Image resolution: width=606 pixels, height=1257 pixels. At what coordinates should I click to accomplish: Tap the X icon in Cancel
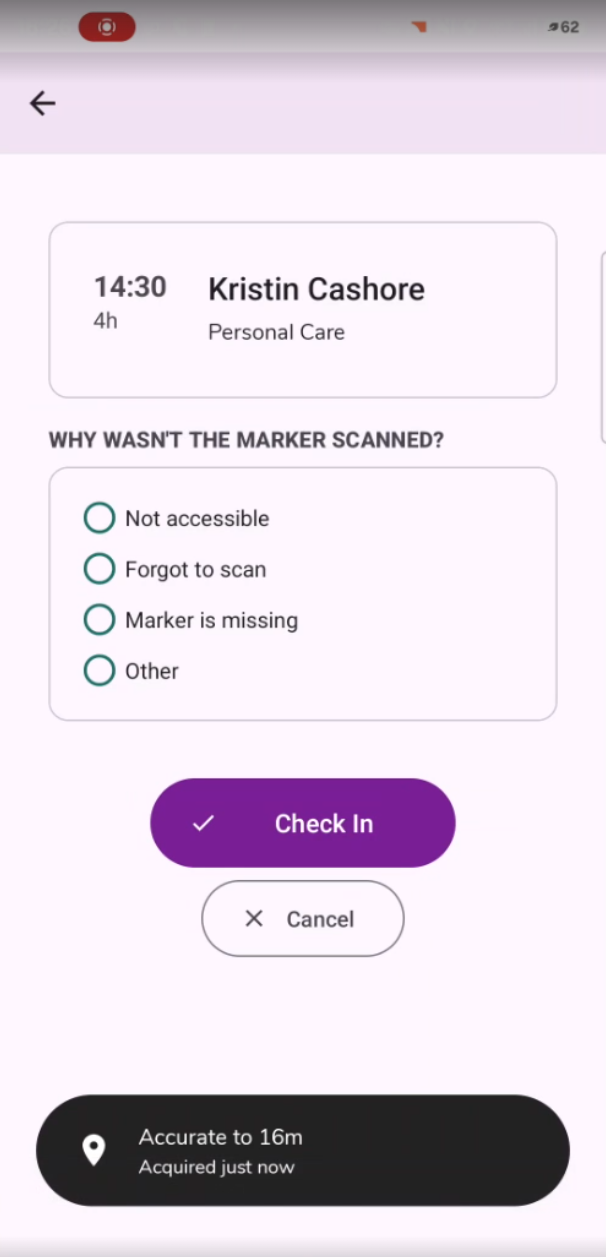254,918
